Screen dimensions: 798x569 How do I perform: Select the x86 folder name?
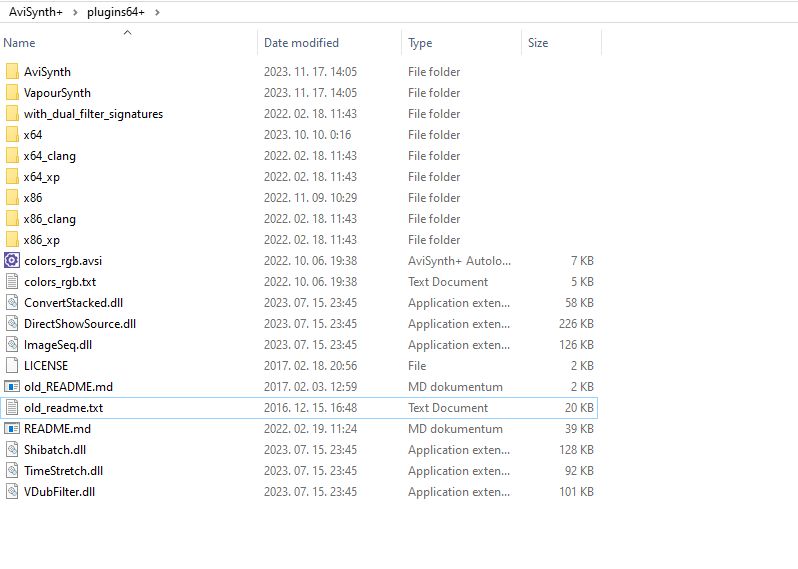[x=33, y=197]
